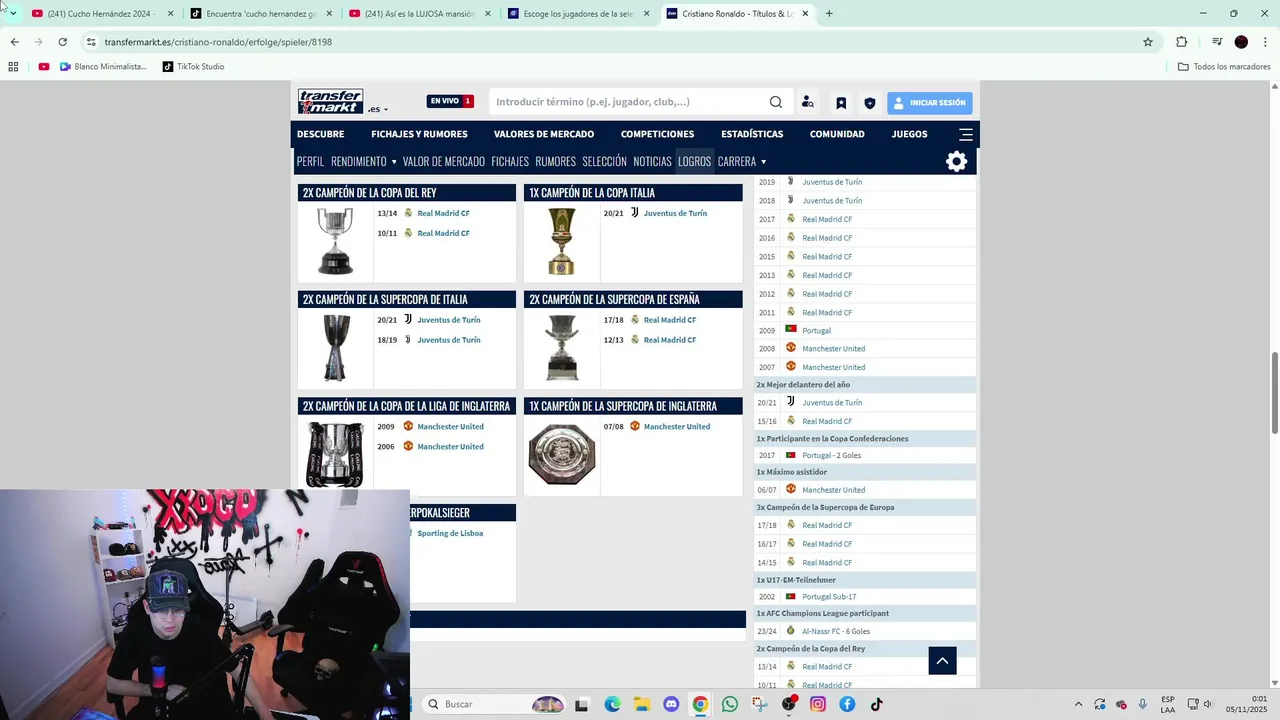Bookmark this page with the star icon
The width and height of the screenshot is (1280, 720).
point(1148,42)
